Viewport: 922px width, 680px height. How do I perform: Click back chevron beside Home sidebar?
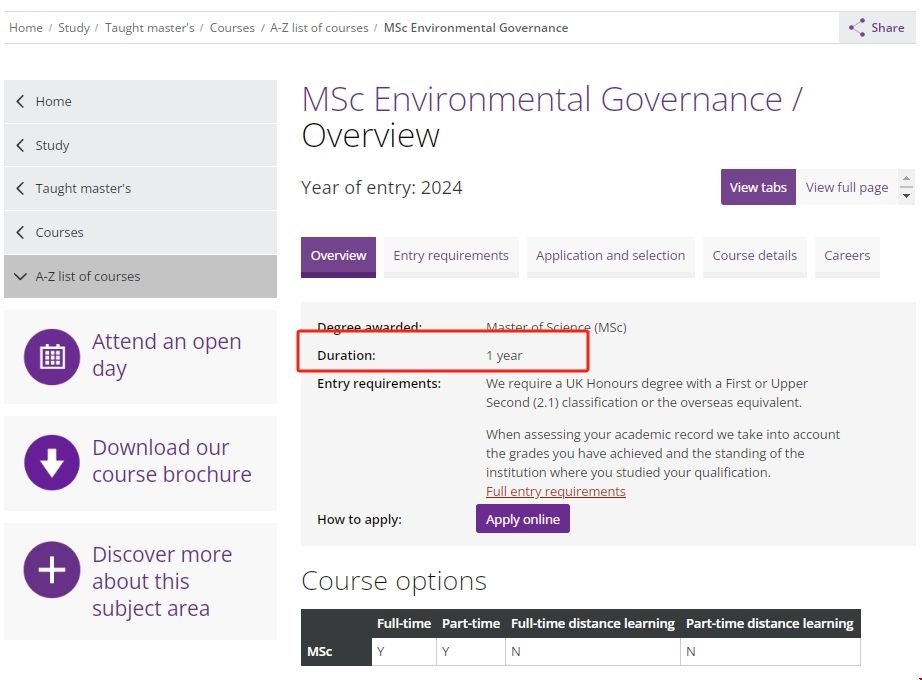click(20, 101)
